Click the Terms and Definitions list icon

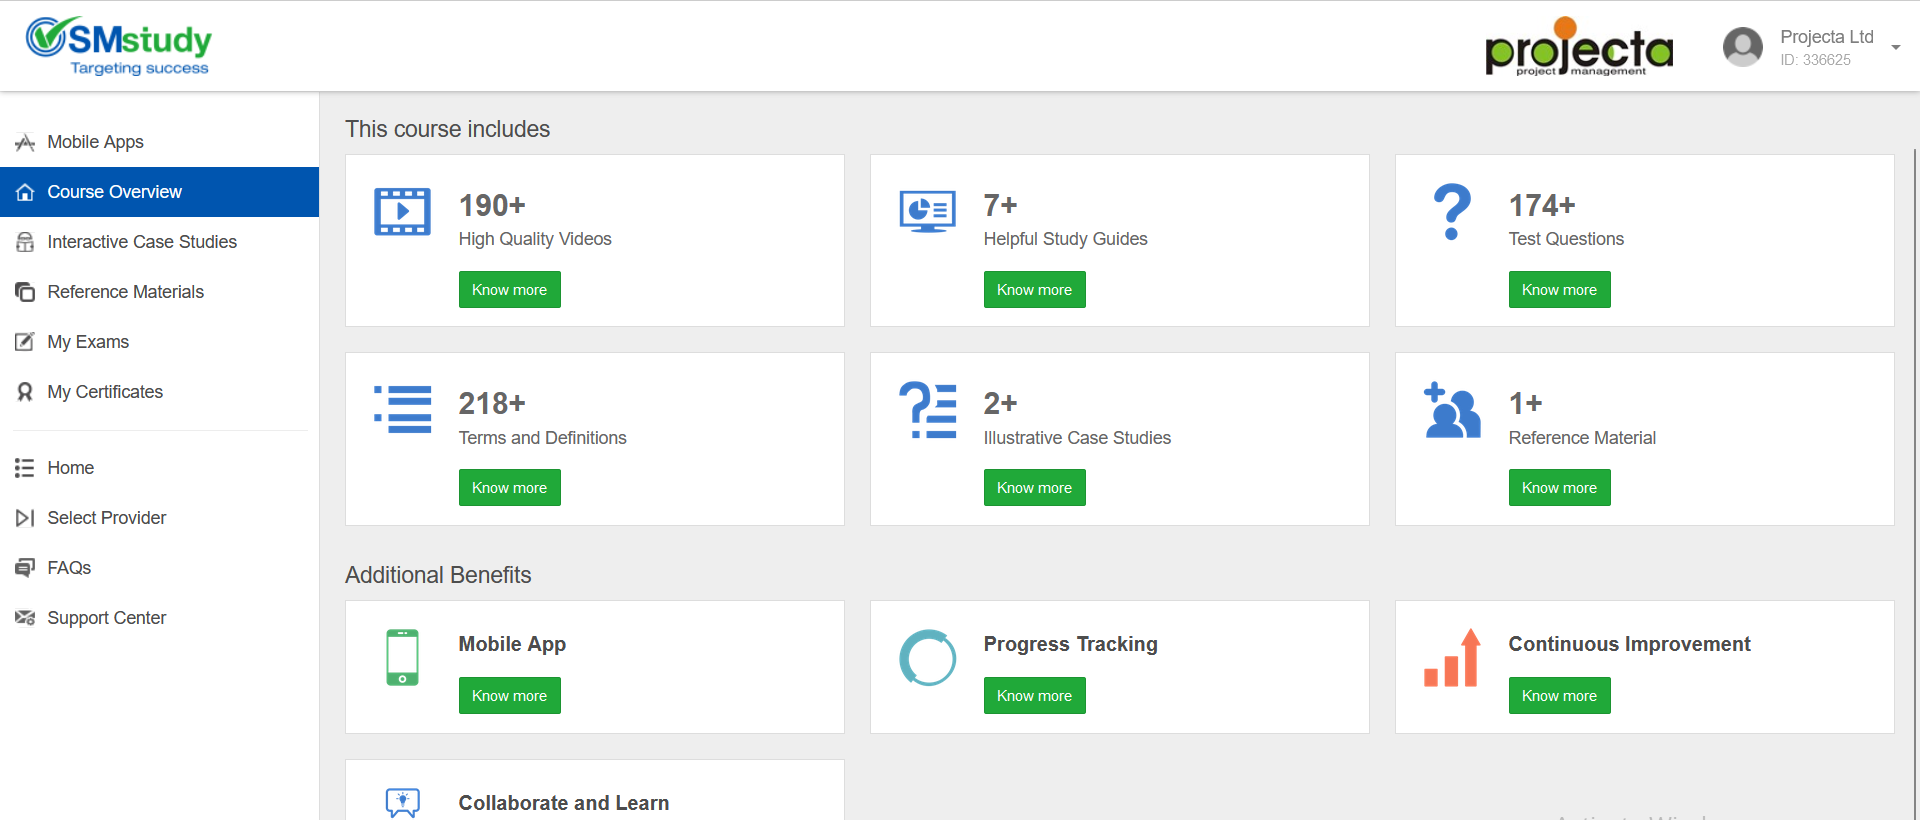402,409
